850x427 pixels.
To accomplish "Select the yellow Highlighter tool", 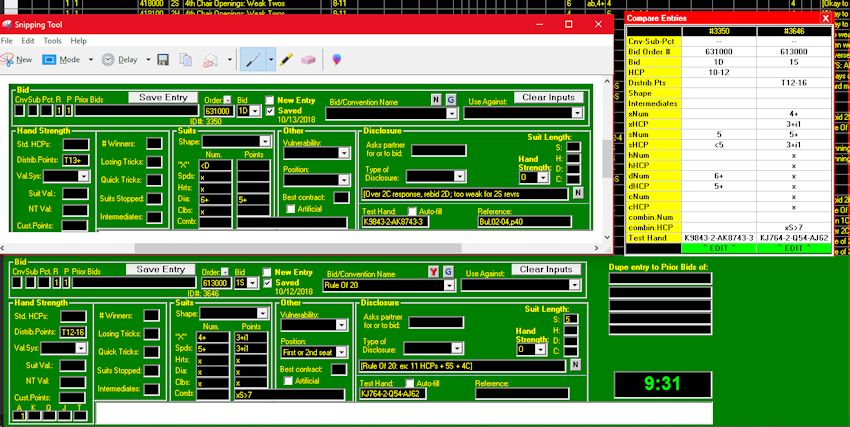I will pyautogui.click(x=286, y=60).
